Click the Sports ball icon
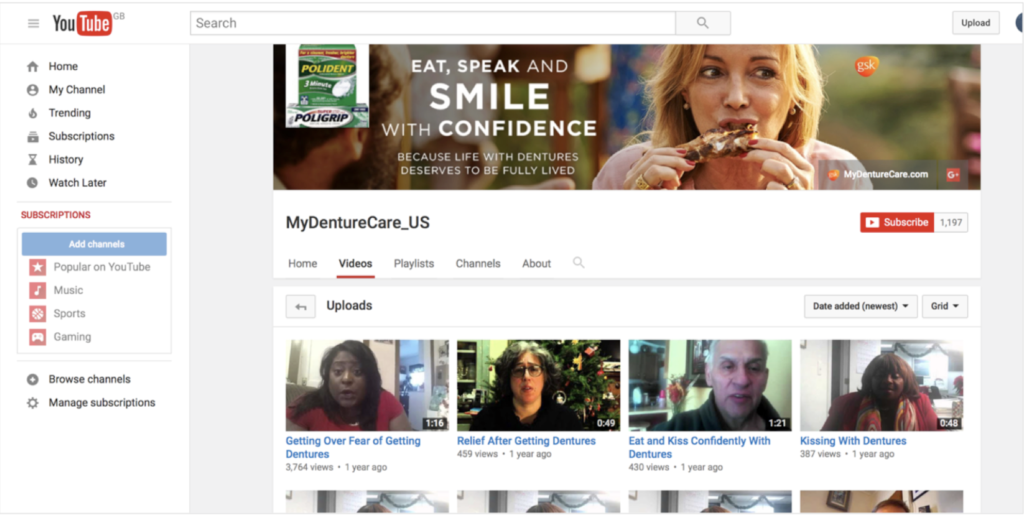 (x=38, y=314)
